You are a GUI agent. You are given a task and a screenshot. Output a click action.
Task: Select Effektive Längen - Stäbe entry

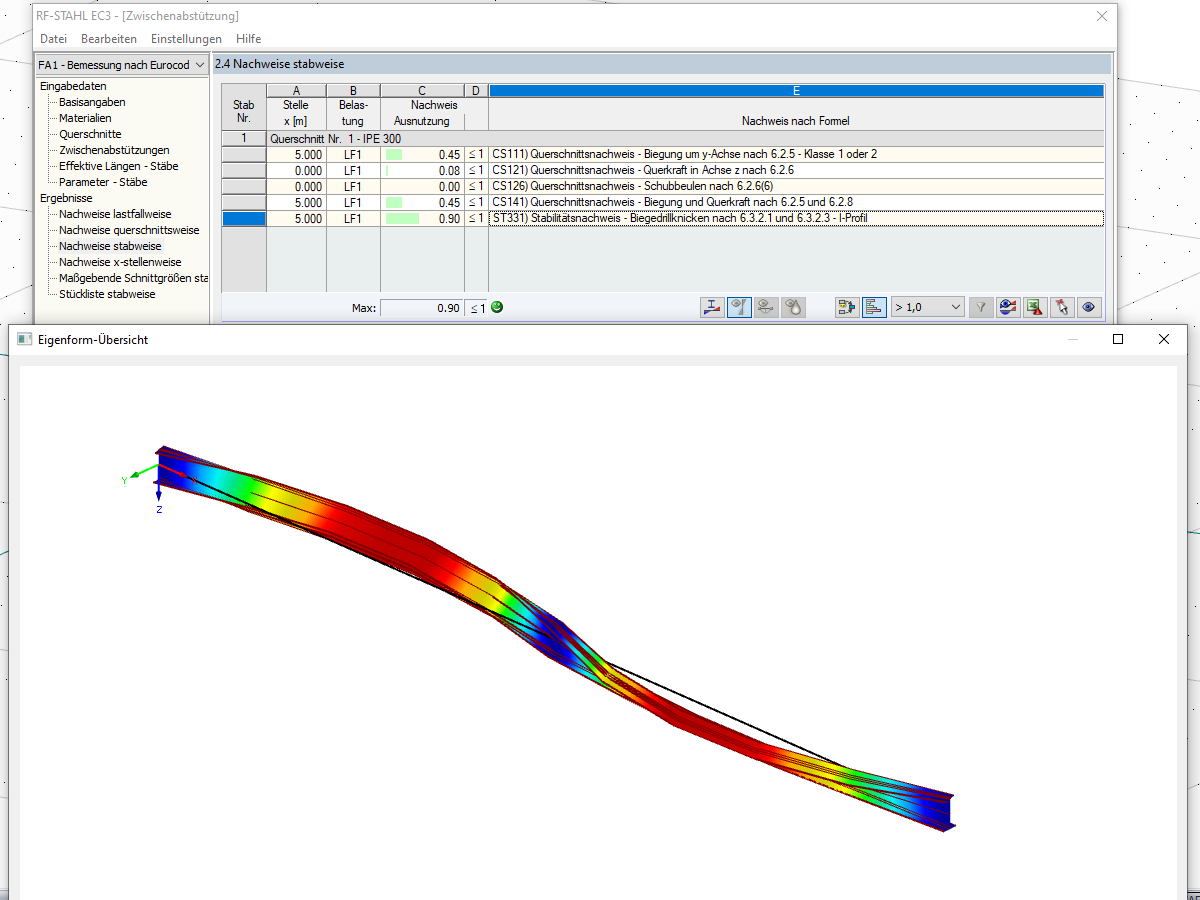click(x=118, y=166)
